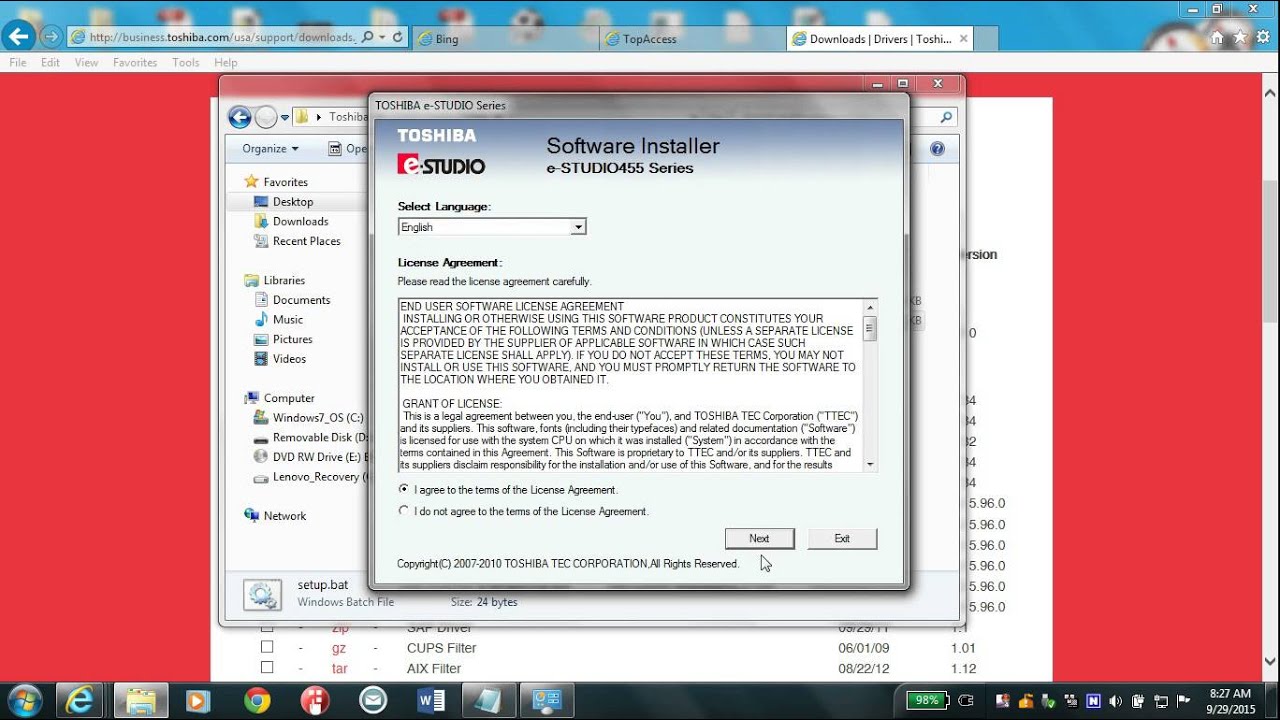1280x720 pixels.
Task: Click the tar link for AIX Filter
Action: pos(339,668)
